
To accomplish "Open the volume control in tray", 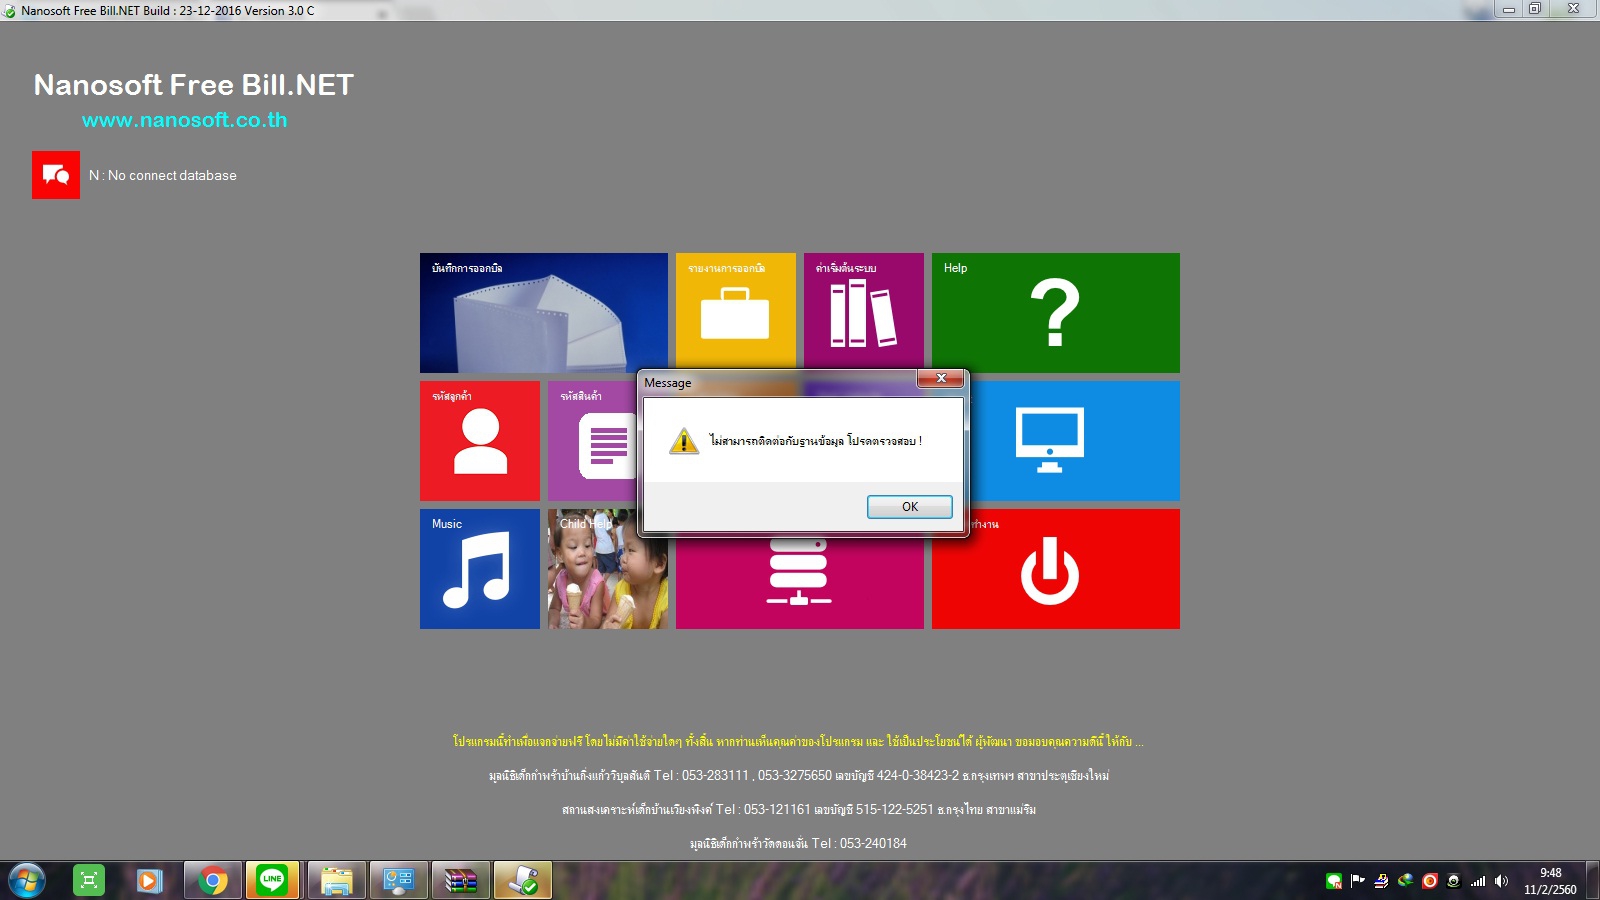I will pyautogui.click(x=1501, y=881).
